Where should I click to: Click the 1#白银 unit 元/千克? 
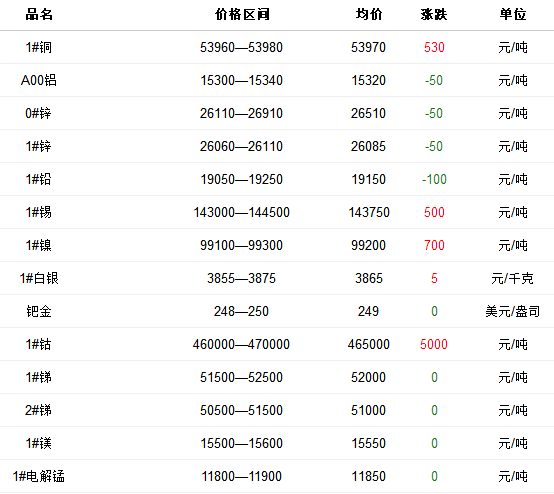tap(512, 278)
